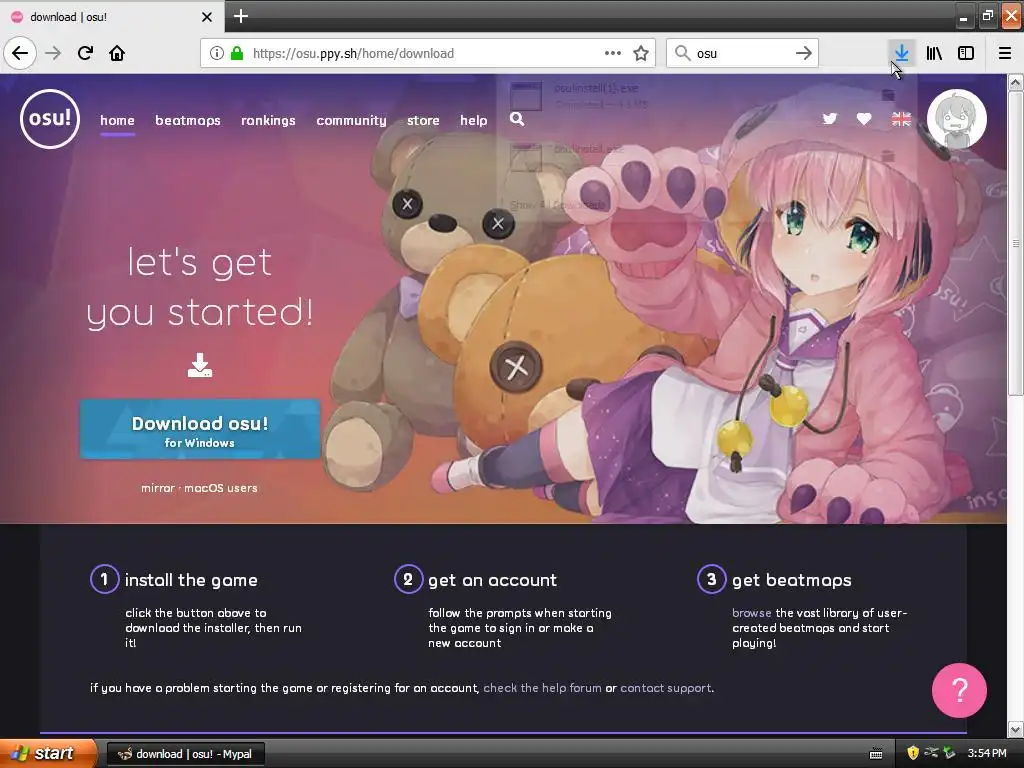Open the browser hamburger menu
The width and height of the screenshot is (1024, 768).
tap(1005, 53)
